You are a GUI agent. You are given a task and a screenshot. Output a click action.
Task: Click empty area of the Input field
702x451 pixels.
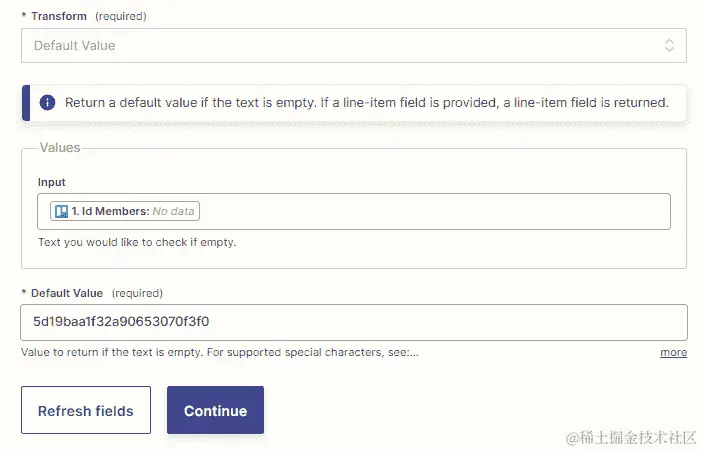430,211
